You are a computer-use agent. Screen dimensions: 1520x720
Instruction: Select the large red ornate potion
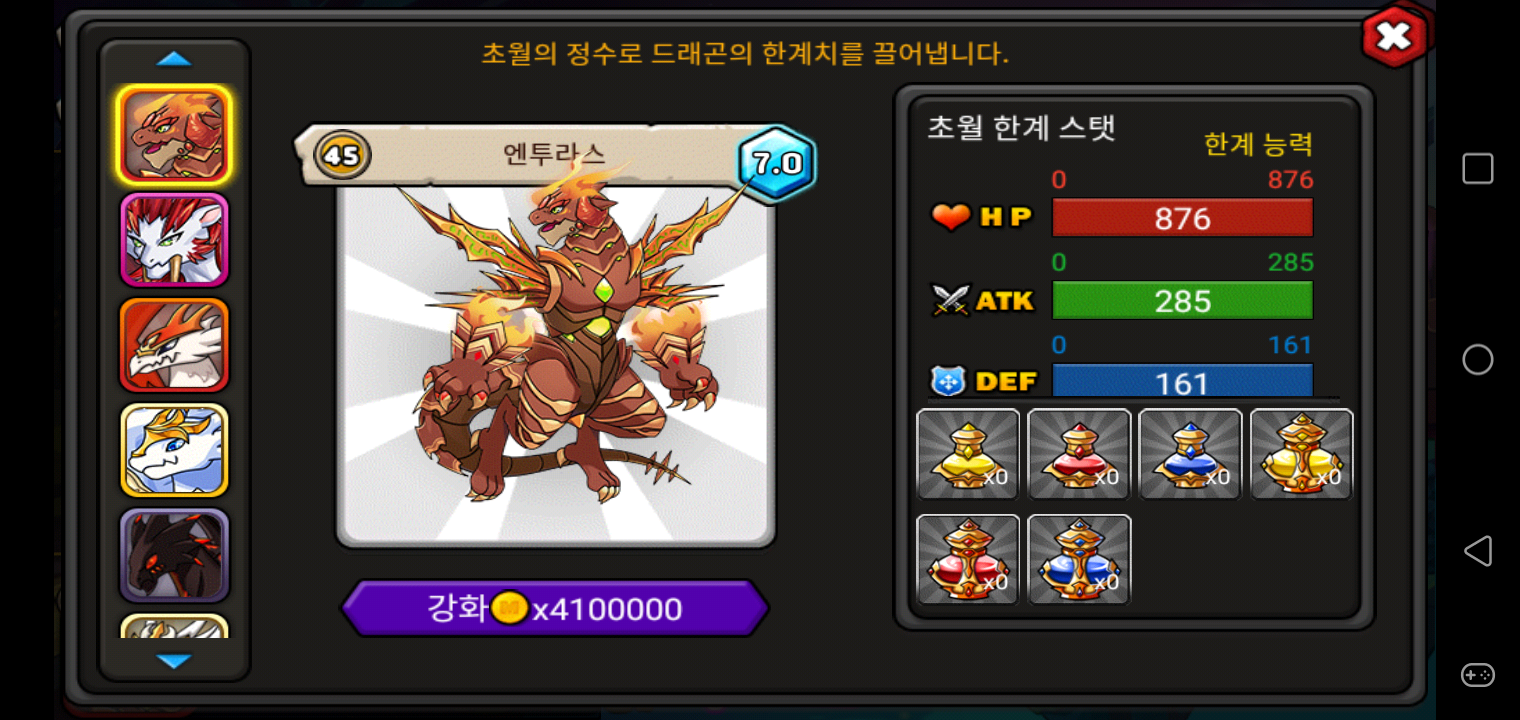click(x=968, y=560)
